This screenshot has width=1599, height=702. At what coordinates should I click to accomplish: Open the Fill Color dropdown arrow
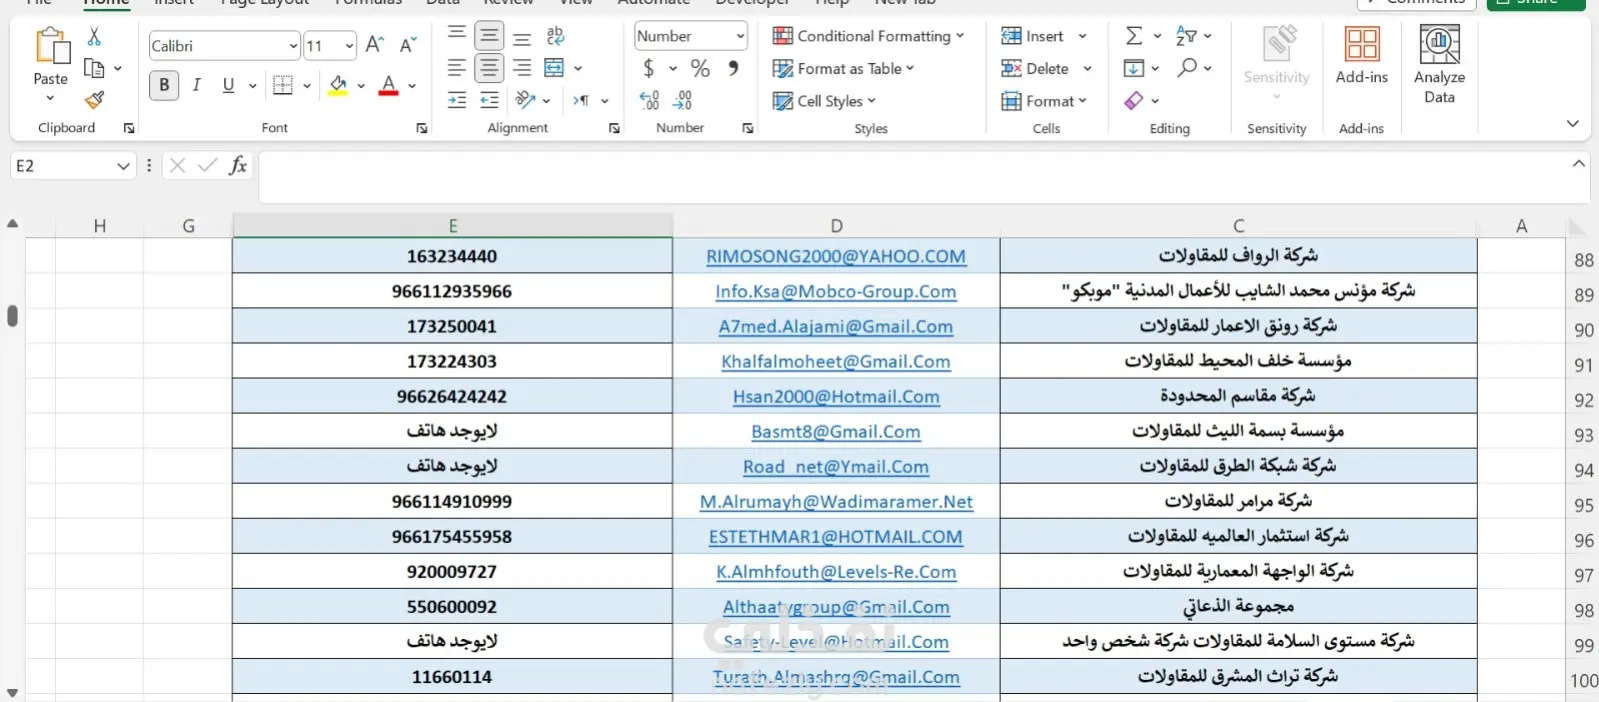pos(361,86)
